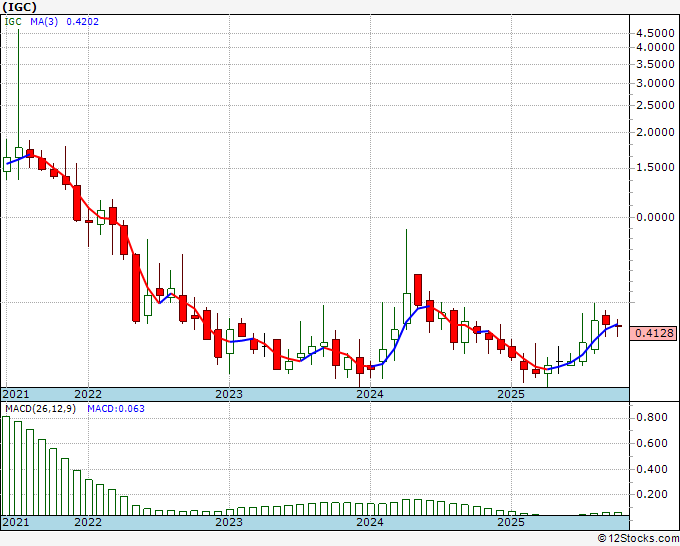The image size is (680, 546).
Task: Click the 1.5000 price axis label
Action: 655,167
